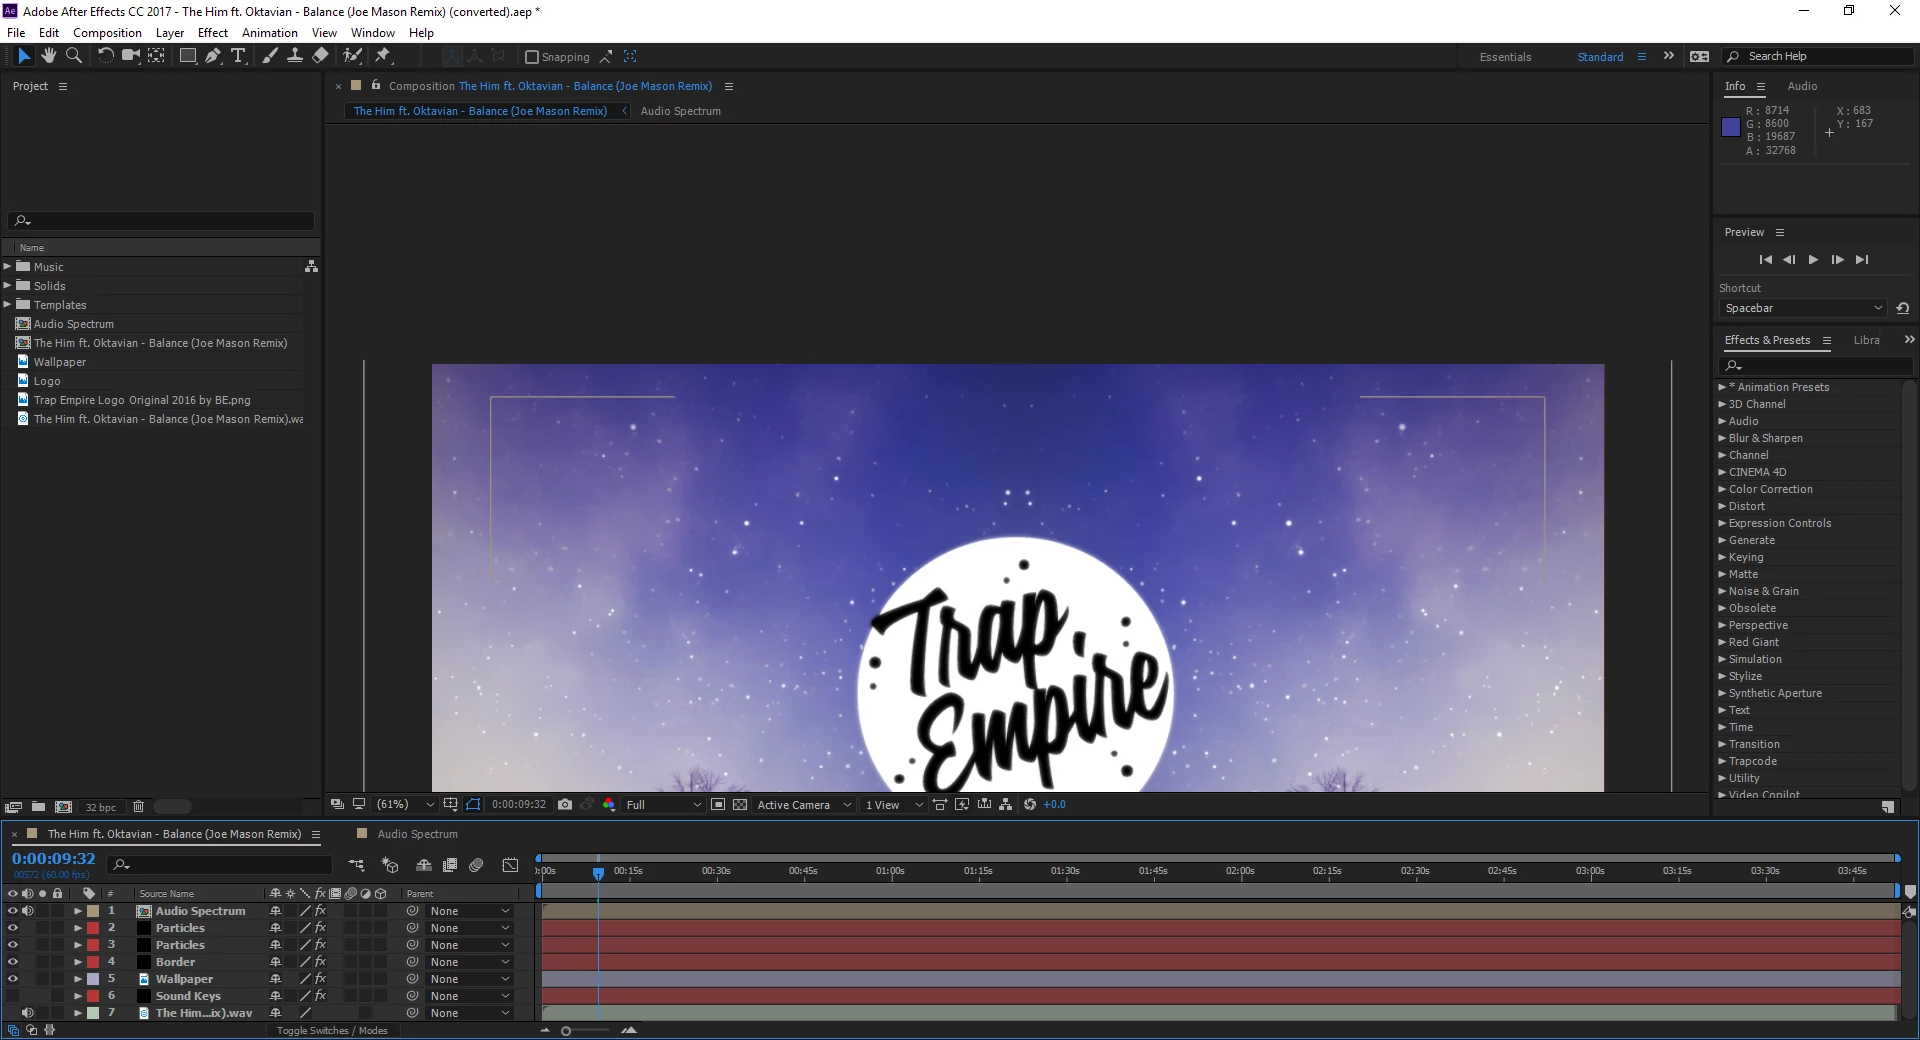The width and height of the screenshot is (1920, 1040).
Task: Click the Draft 3D icon in timeline
Action: tap(390, 865)
